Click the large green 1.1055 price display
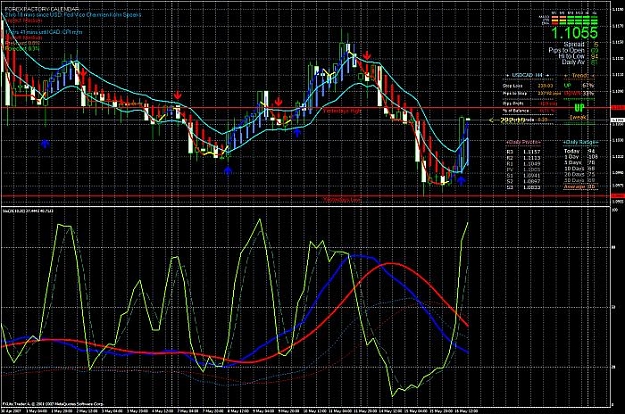625x414 pixels. tap(574, 33)
